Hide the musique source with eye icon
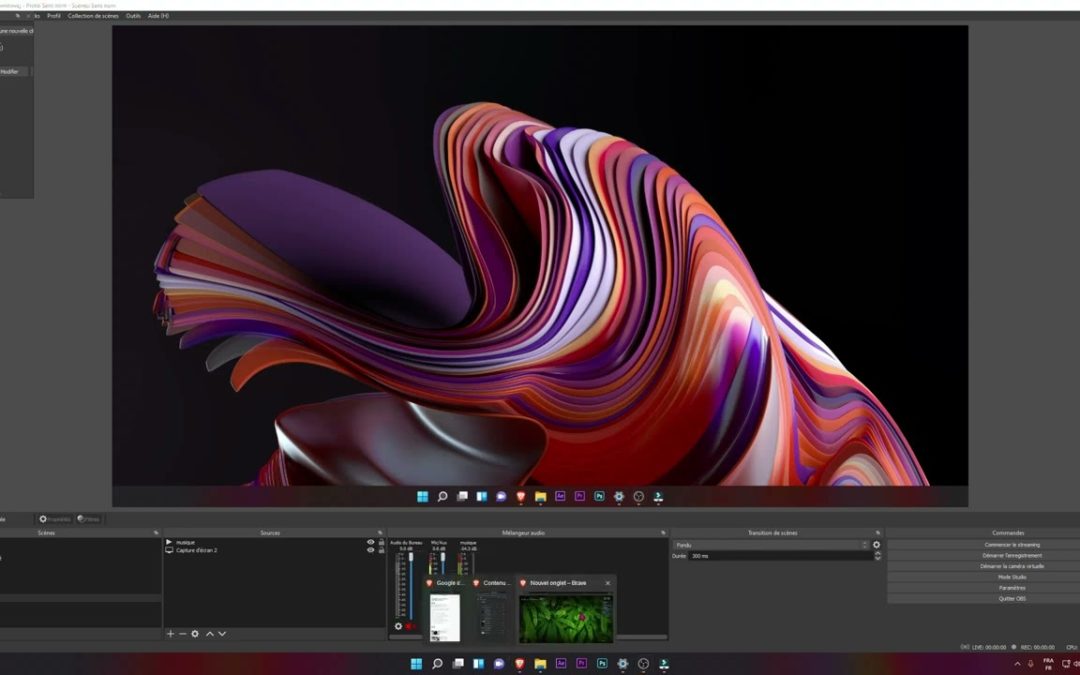Image resolution: width=1080 pixels, height=675 pixels. 371,542
